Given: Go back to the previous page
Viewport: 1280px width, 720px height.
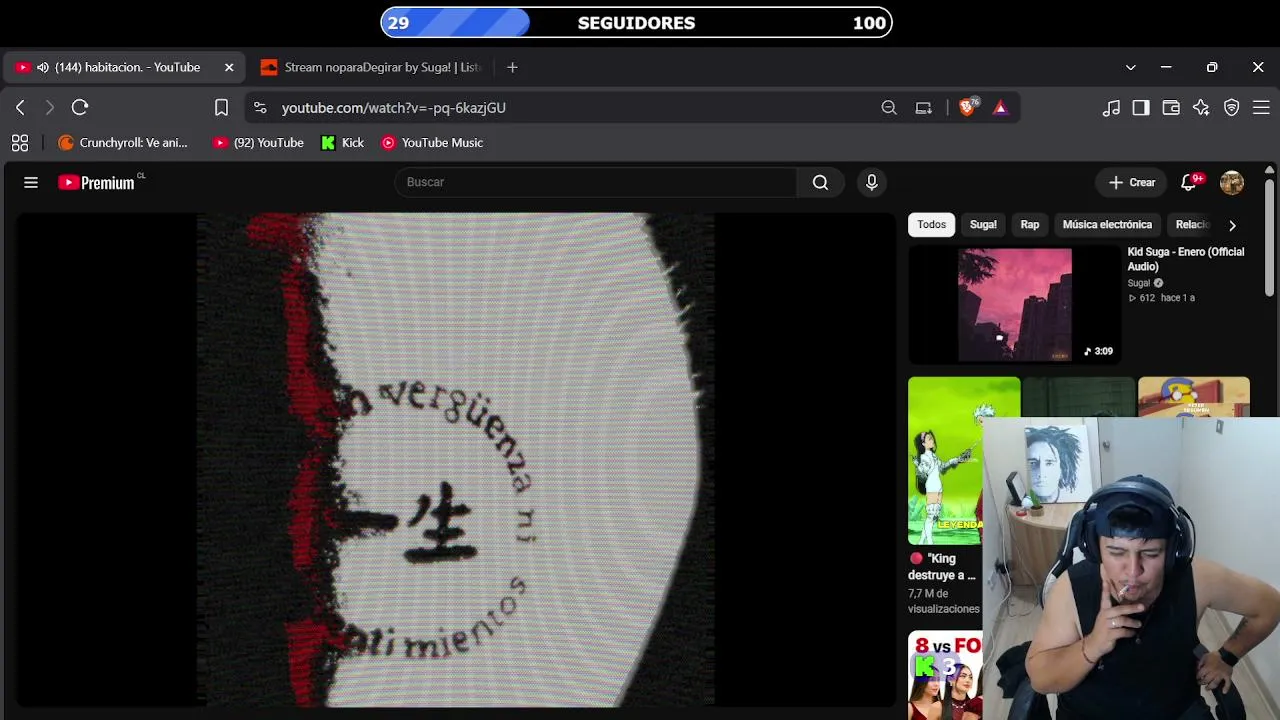Looking at the screenshot, I should 20,107.
